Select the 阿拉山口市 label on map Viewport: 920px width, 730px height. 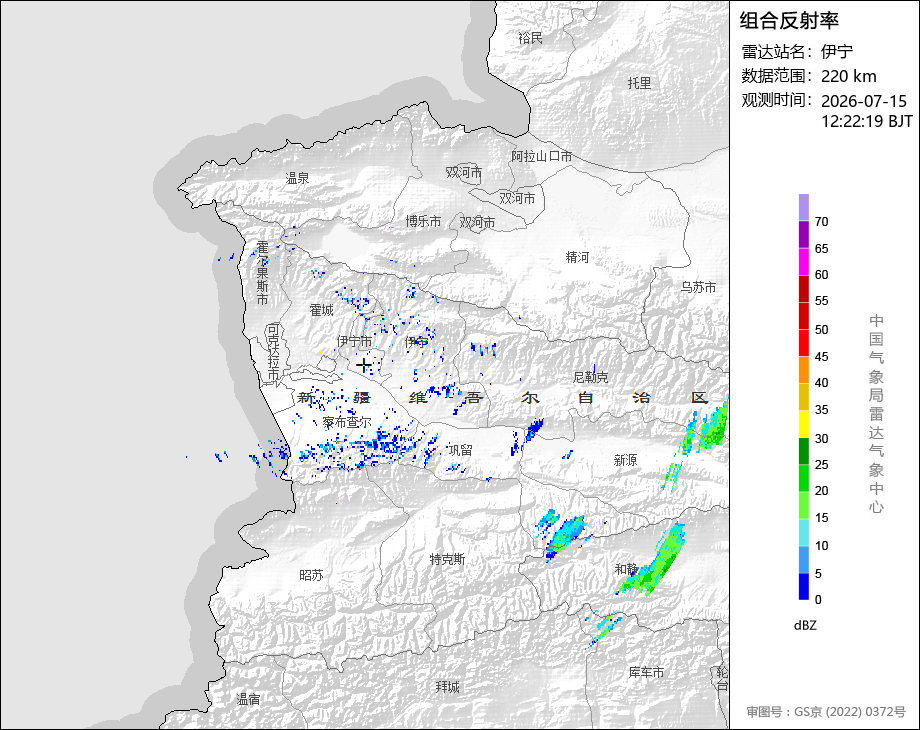541,156
